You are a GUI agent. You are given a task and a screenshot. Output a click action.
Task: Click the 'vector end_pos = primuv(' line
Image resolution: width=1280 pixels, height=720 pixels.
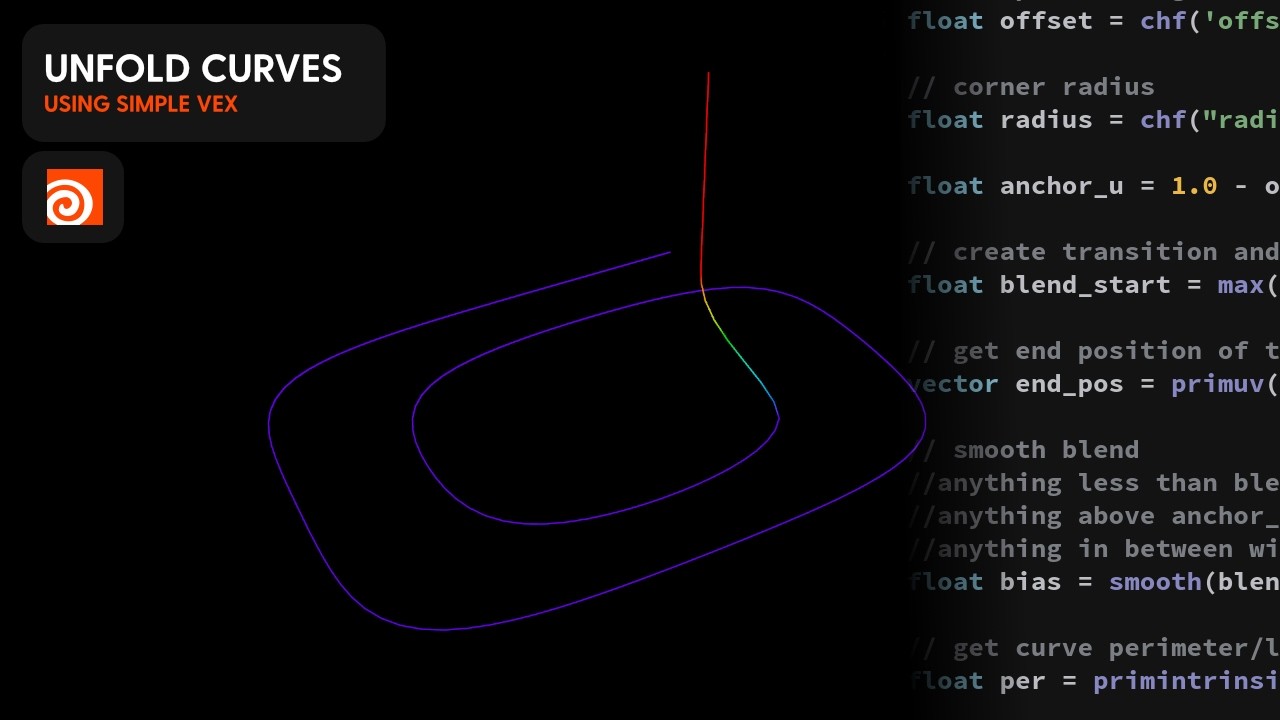[x=1093, y=384]
